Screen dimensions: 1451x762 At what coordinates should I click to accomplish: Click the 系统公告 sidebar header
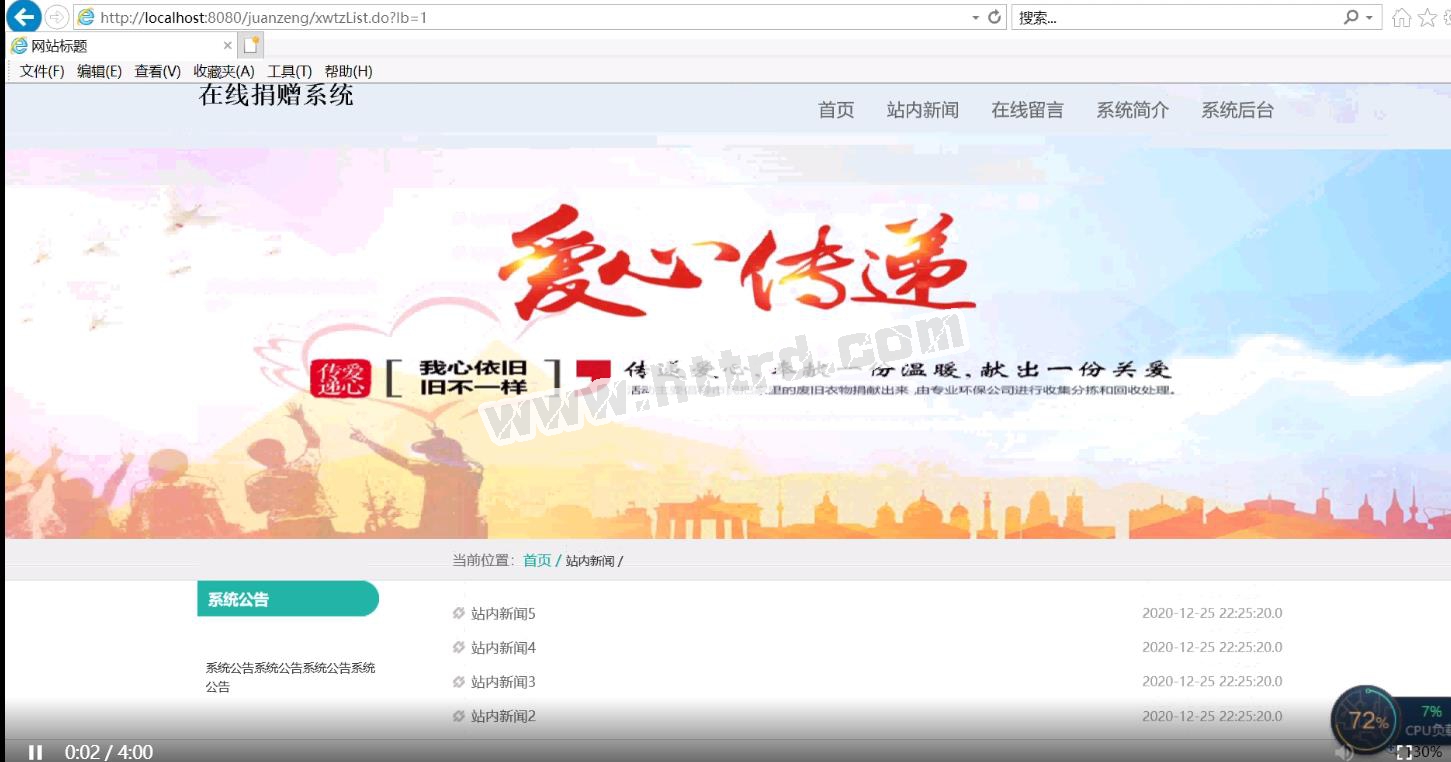pos(288,599)
